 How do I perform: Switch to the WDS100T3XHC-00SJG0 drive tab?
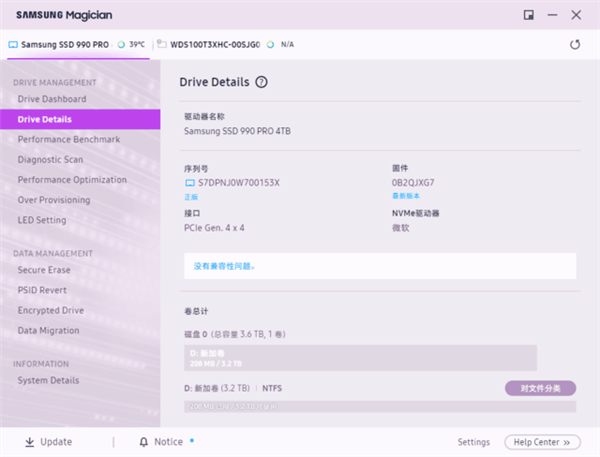[x=215, y=45]
